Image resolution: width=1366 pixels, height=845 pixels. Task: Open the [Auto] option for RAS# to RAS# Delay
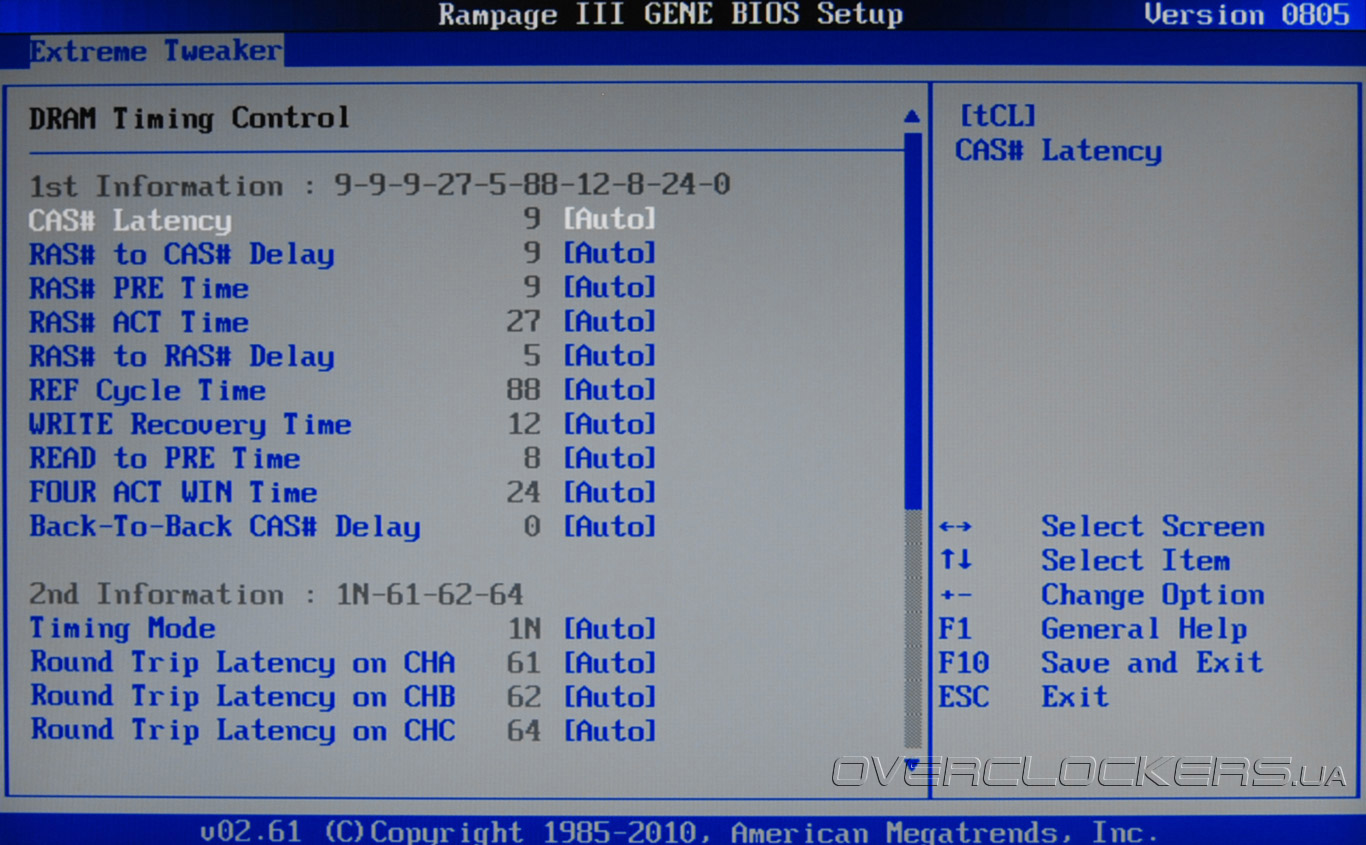coord(609,355)
